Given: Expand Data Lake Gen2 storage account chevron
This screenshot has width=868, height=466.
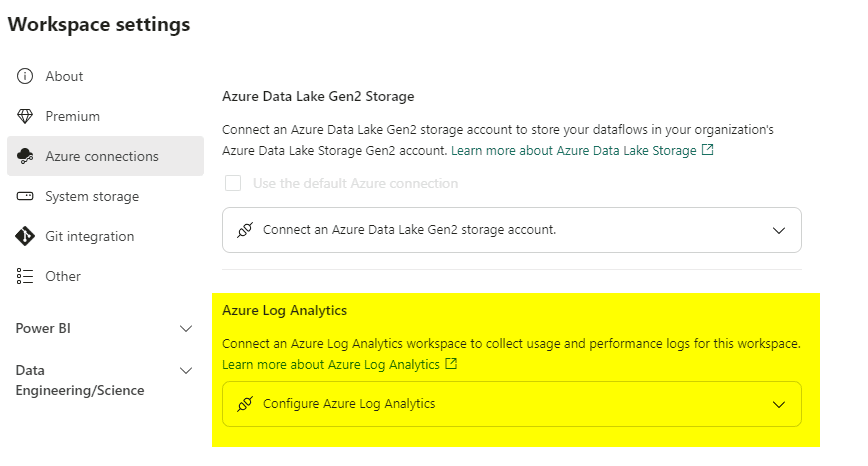Looking at the screenshot, I should (779, 230).
